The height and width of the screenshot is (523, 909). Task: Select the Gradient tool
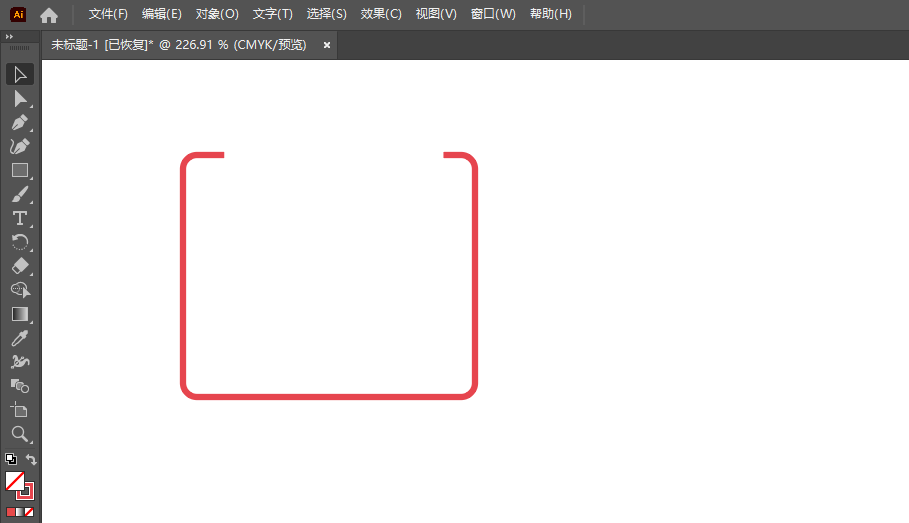point(20,314)
